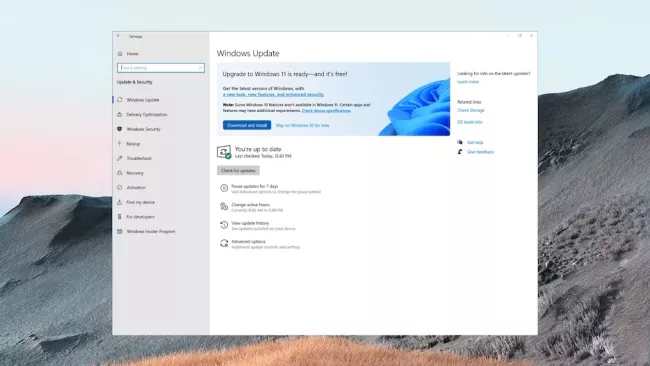This screenshot has height=366, width=650.
Task: Maximize the Settings window
Action: 519,36
